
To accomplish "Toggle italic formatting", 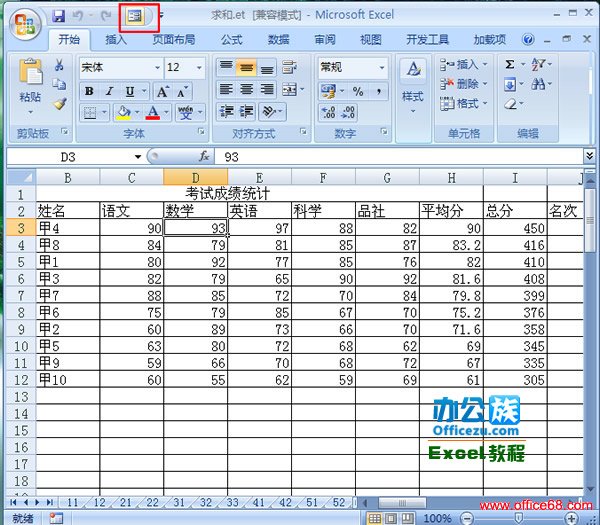I will [108, 91].
